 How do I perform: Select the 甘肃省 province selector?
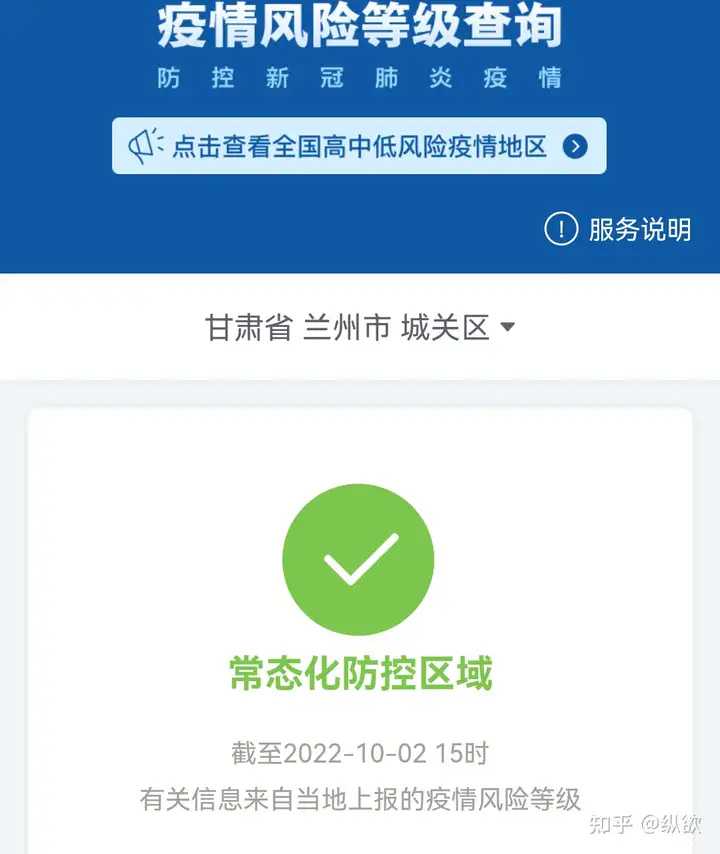tap(249, 328)
